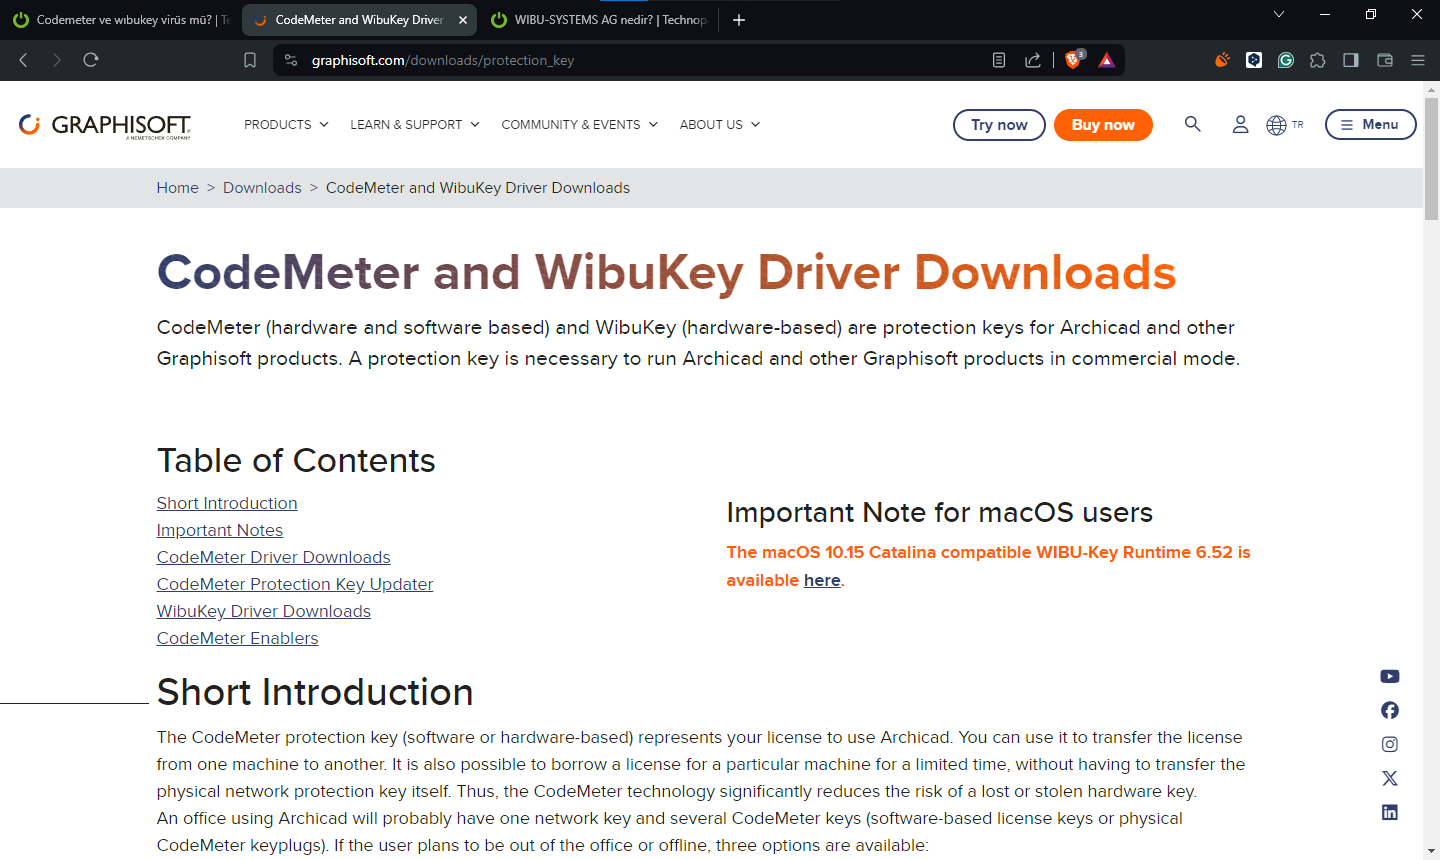This screenshot has width=1440, height=860.
Task: Click the Graphisoft logo
Action: coord(105,125)
